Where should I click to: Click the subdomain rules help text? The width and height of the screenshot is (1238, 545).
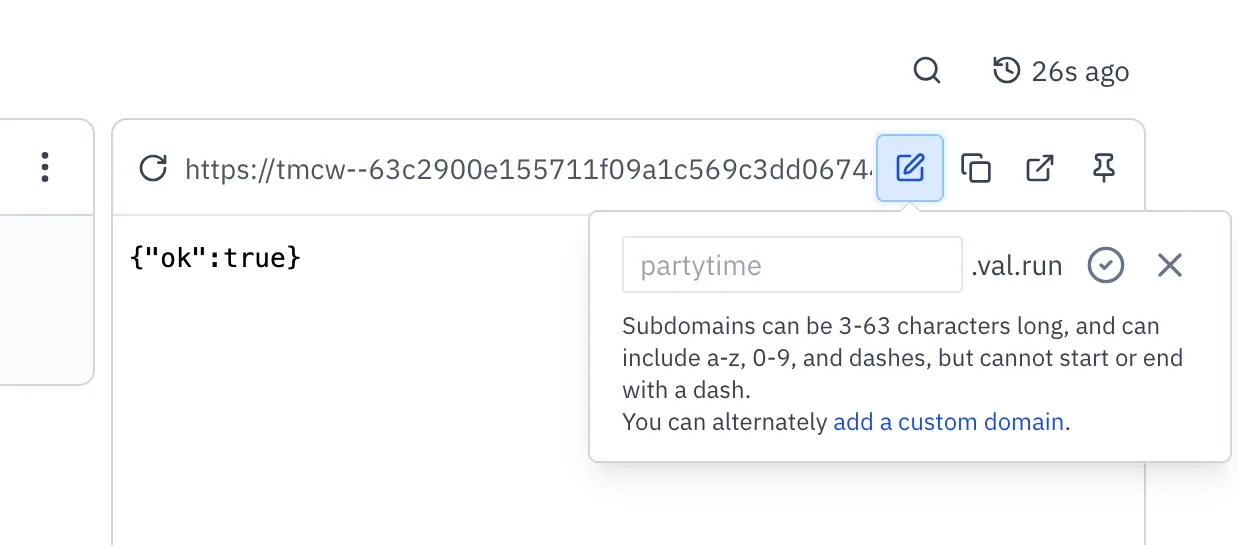902,357
